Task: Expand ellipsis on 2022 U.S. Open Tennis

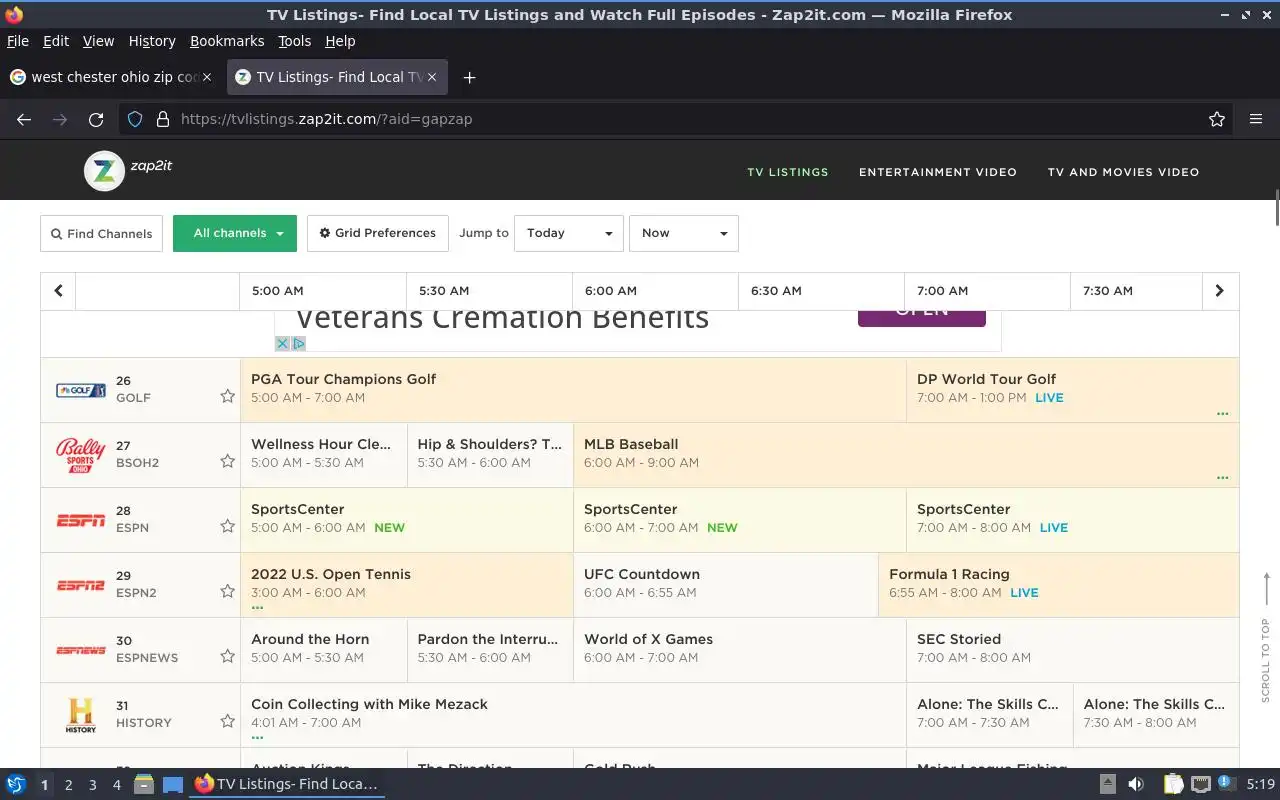Action: [x=257, y=607]
